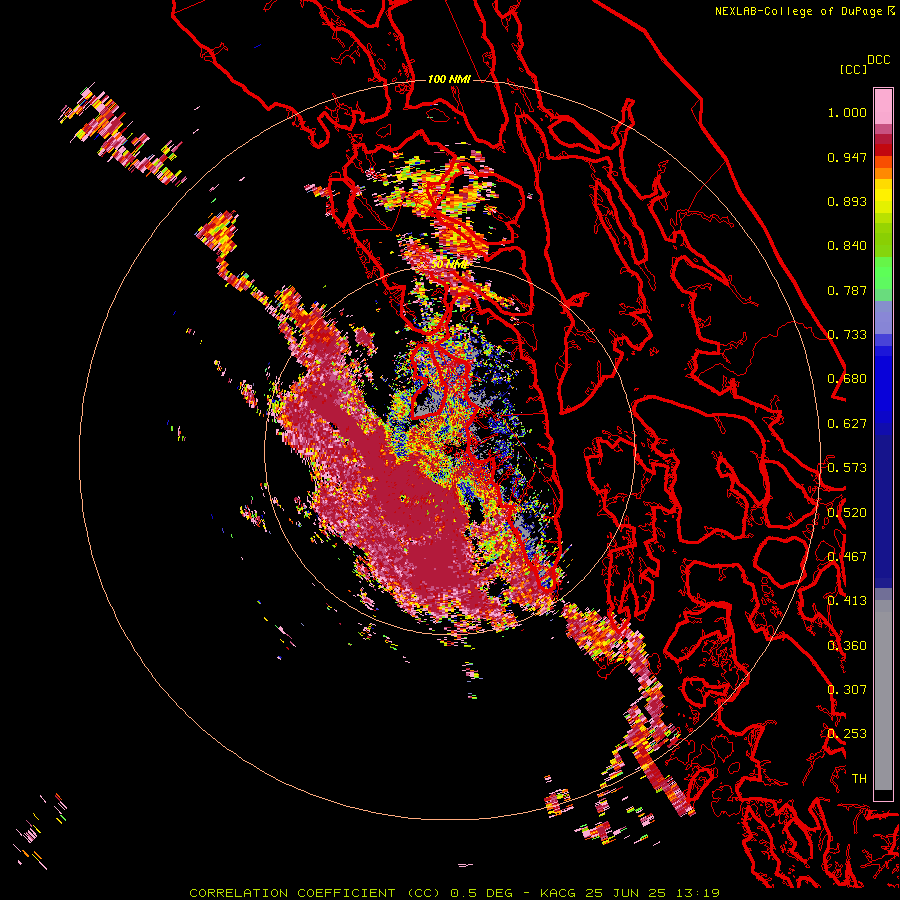The image size is (900, 900).
Task: Click the [CC] units label above the color bar
Action: [x=854, y=69]
